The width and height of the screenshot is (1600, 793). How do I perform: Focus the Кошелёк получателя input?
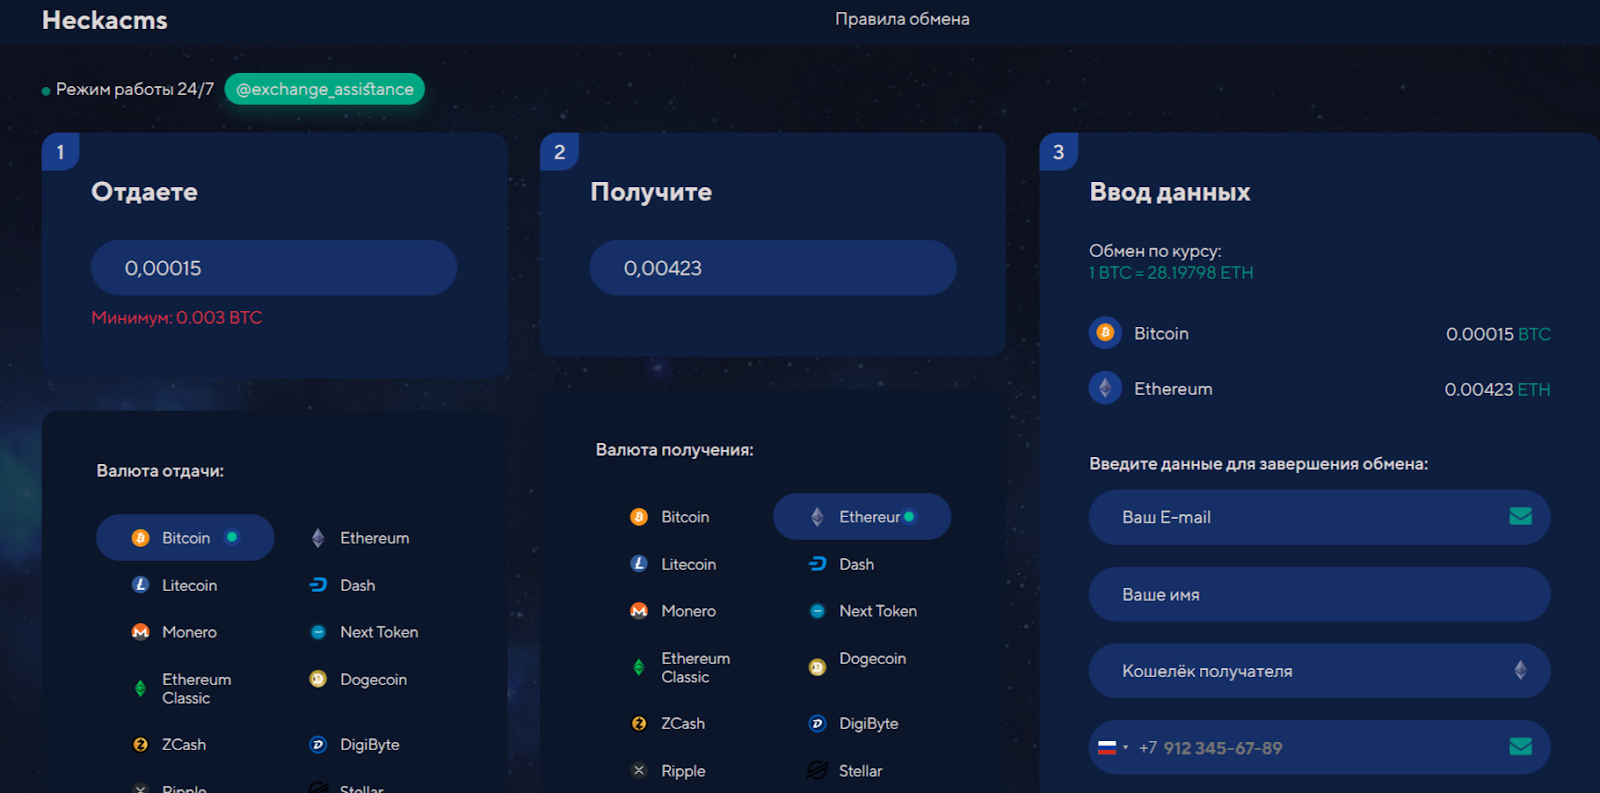click(1320, 671)
